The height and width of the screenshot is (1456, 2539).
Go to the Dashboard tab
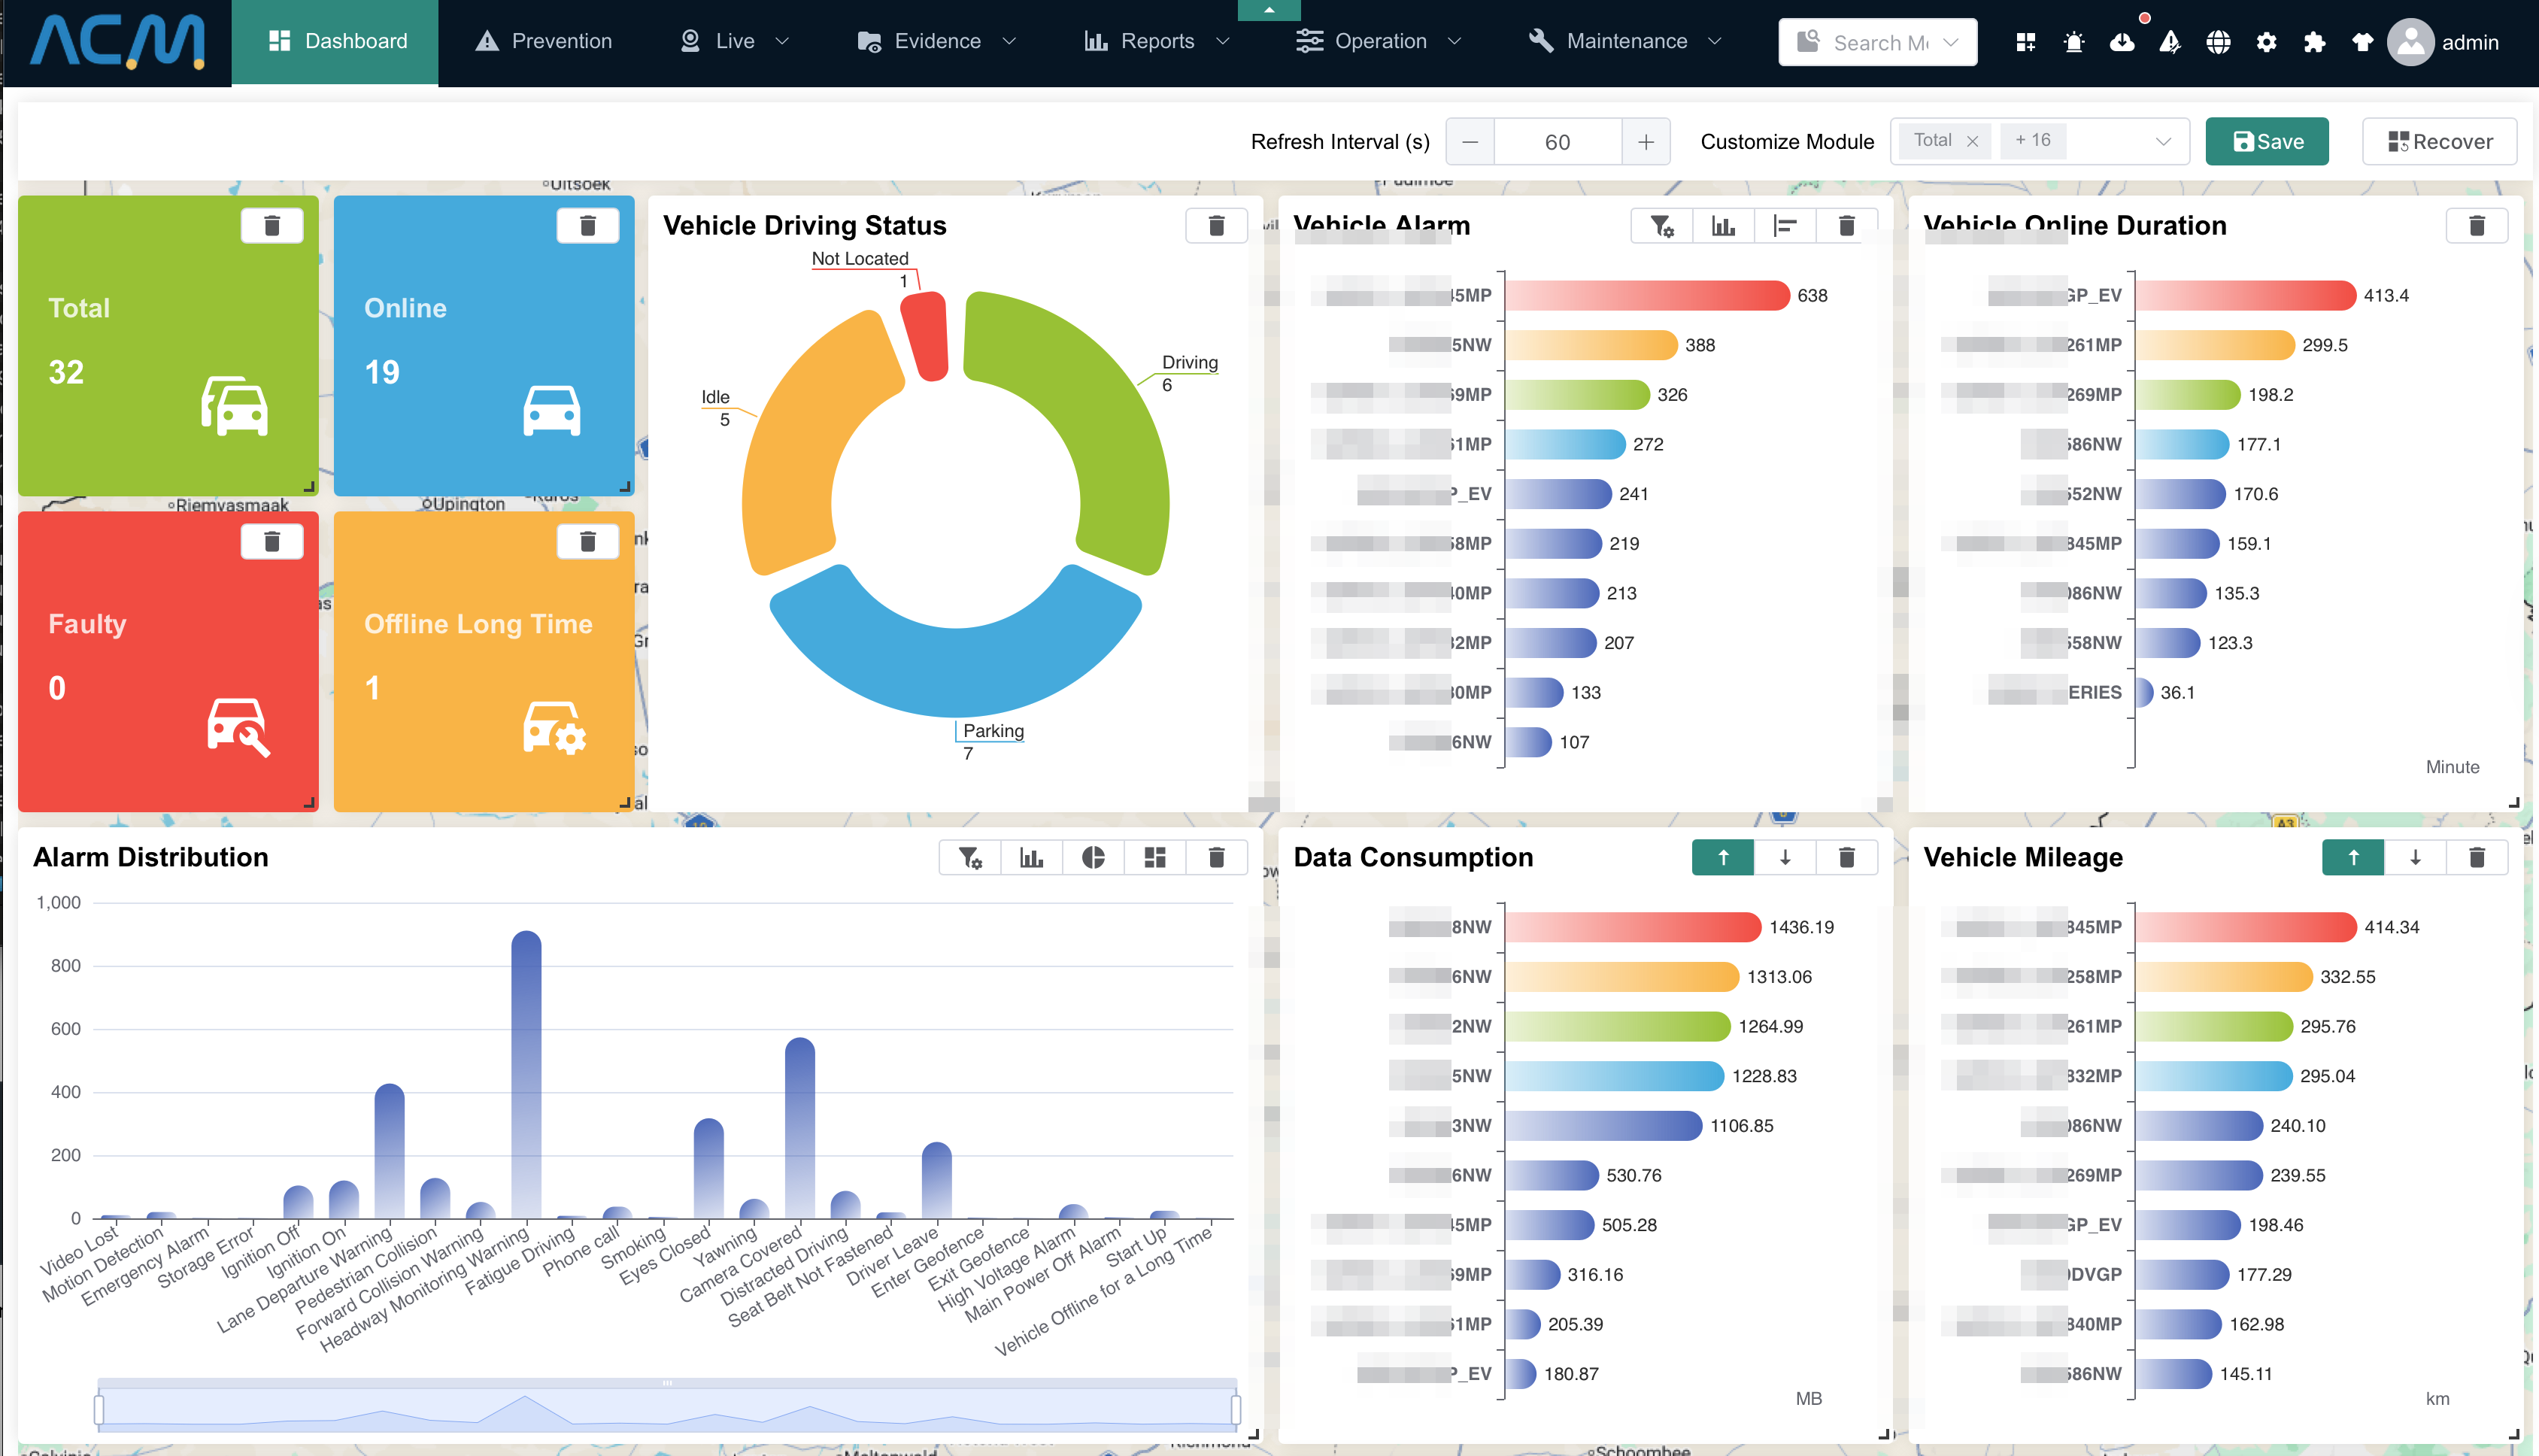coord(335,41)
